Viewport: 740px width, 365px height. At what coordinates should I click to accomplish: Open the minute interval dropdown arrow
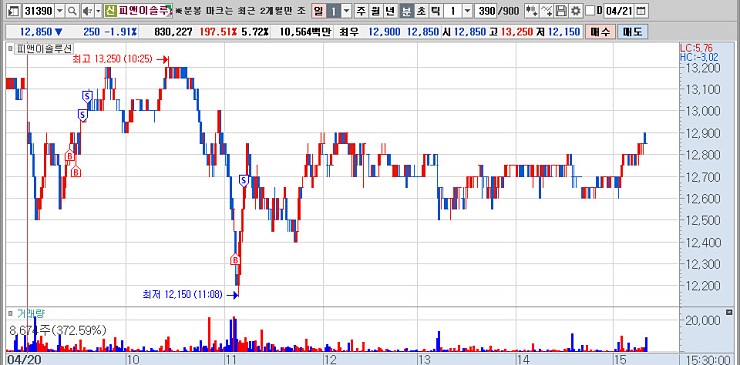(467, 11)
